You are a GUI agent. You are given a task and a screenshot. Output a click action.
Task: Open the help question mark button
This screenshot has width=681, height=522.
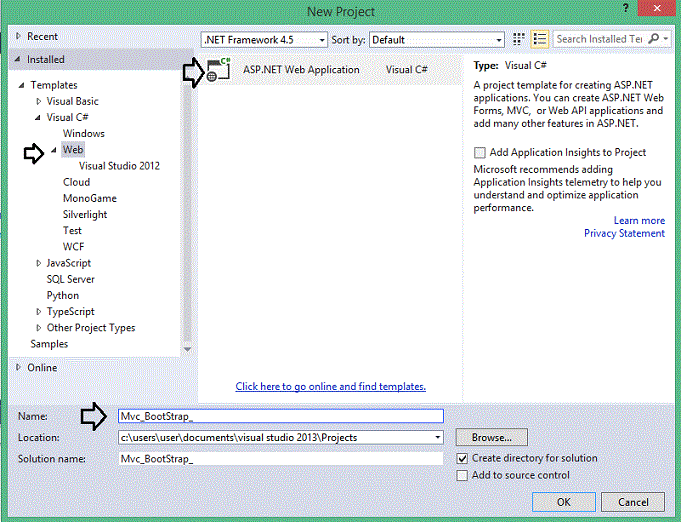(625, 8)
